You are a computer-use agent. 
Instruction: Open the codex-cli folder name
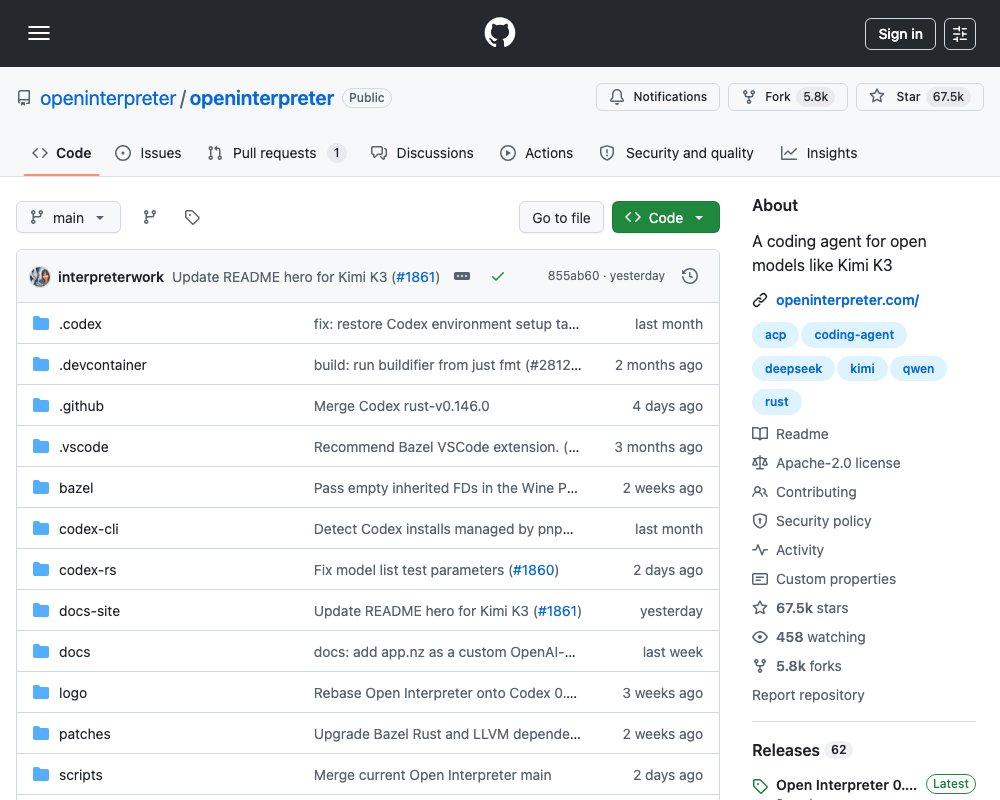click(89, 529)
